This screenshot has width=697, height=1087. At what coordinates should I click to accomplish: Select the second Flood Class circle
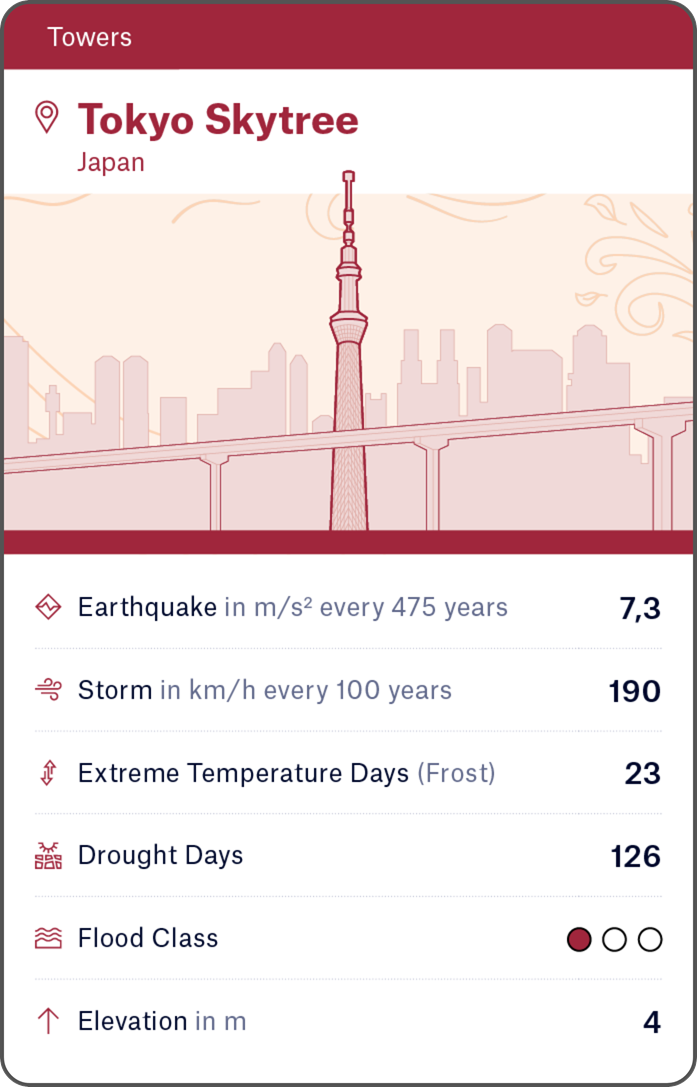[615, 939]
